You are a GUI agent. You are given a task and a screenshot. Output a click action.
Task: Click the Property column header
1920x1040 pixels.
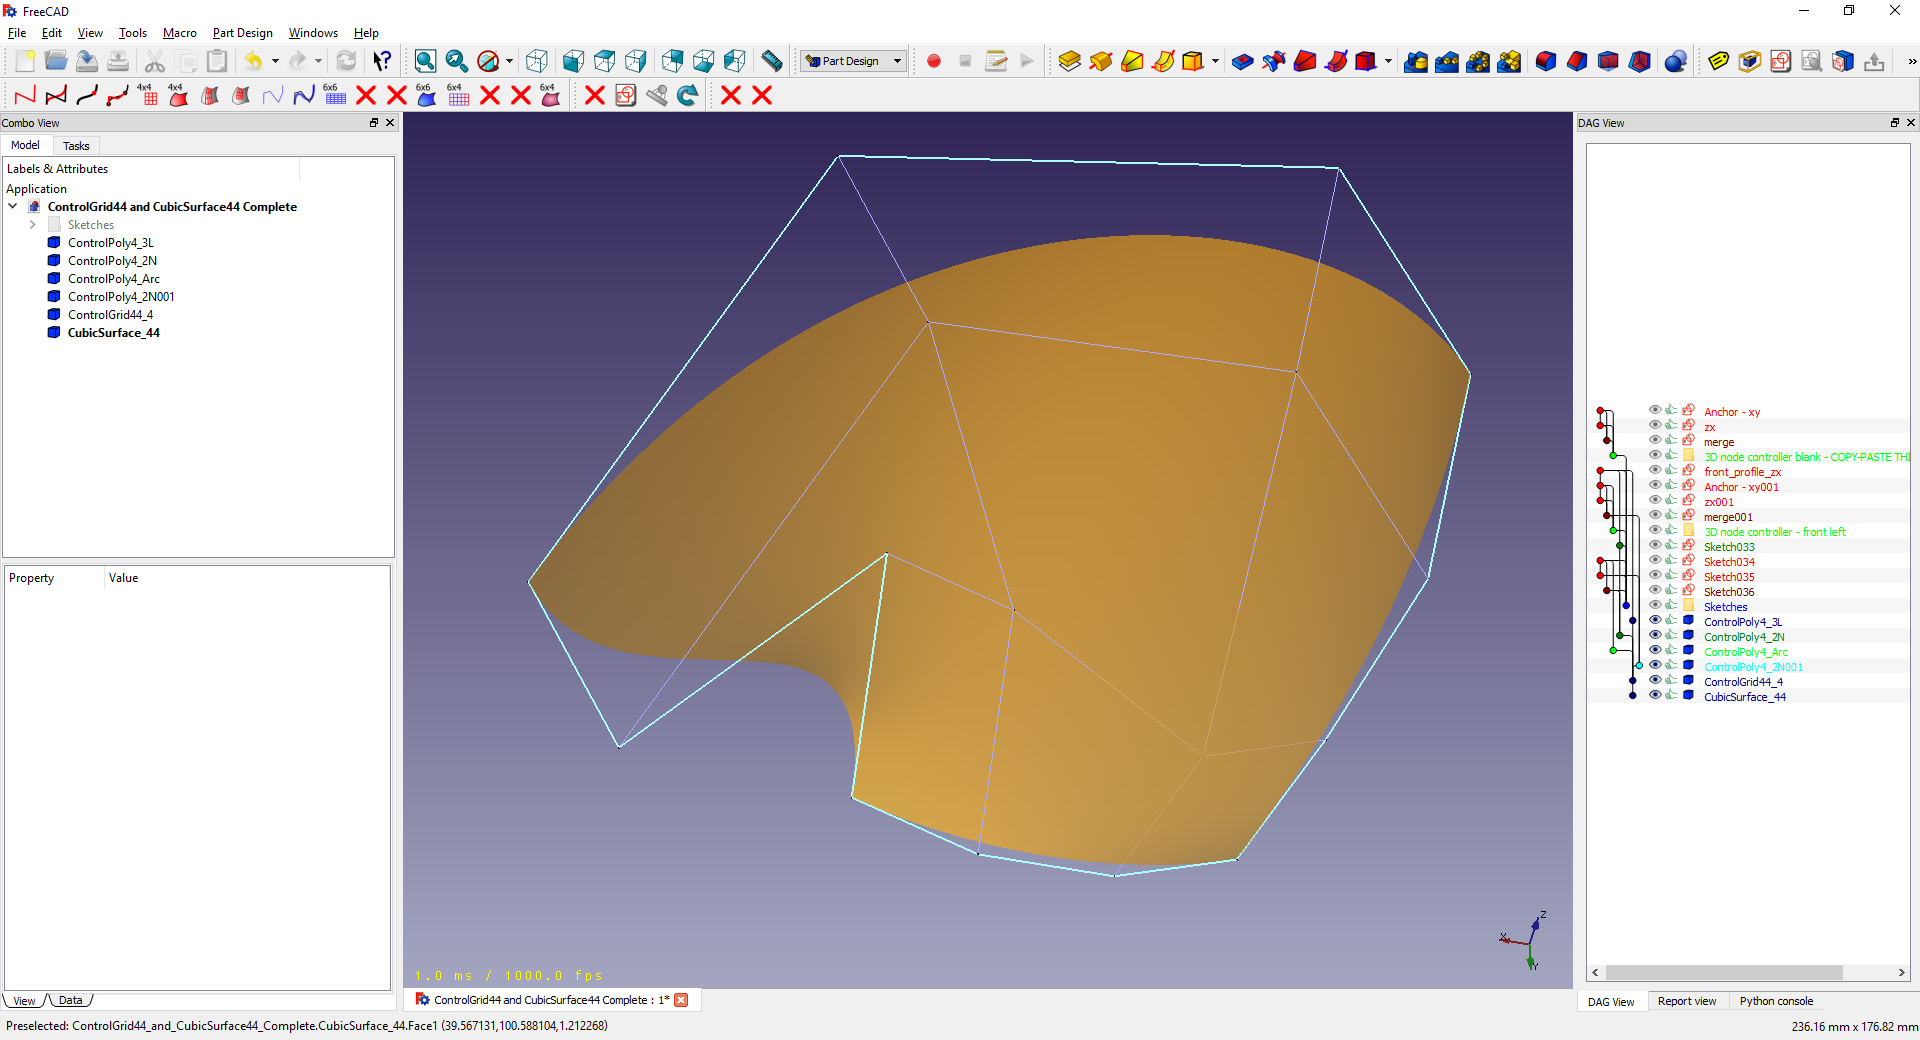[x=54, y=578]
